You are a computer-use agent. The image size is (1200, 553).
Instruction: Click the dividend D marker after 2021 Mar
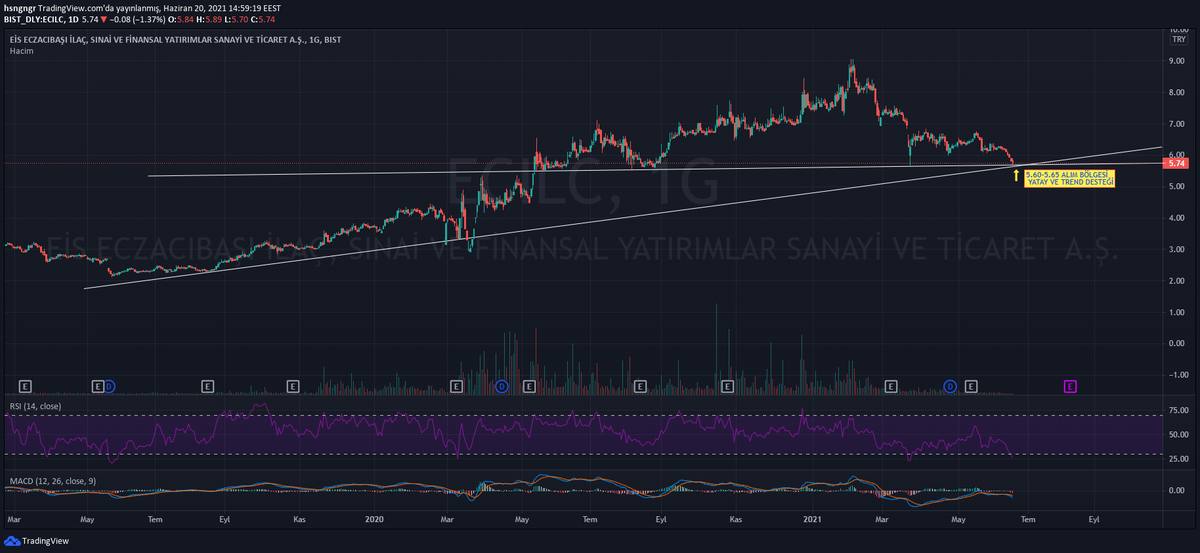coord(951,385)
